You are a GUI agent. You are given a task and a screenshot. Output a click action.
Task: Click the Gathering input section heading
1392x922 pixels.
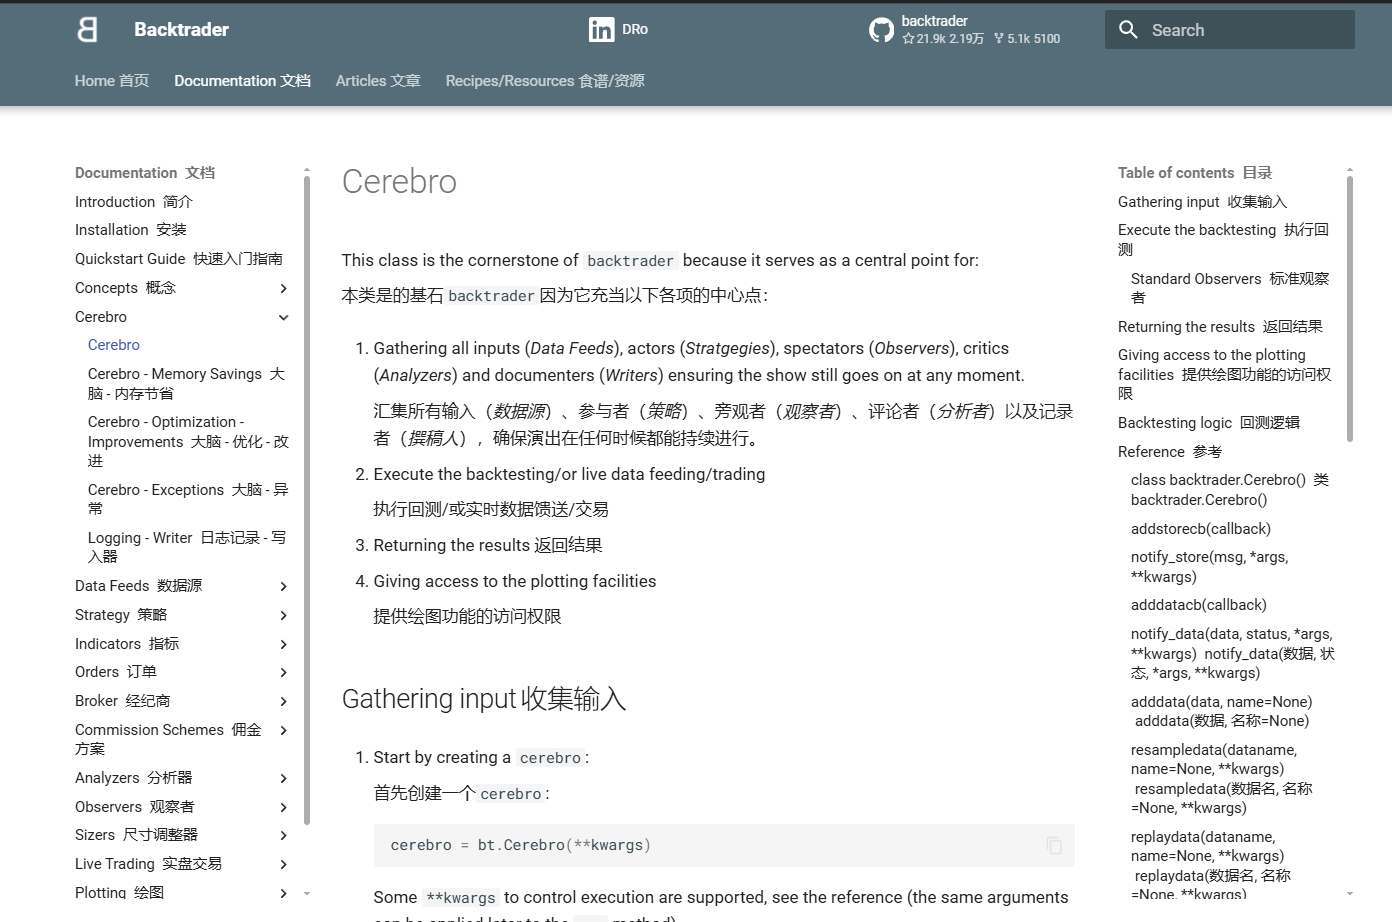484,698
